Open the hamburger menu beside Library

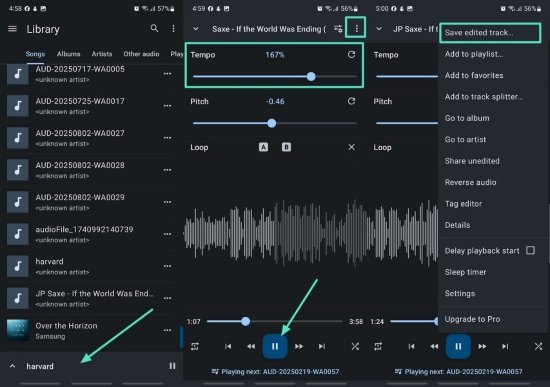click(12, 29)
